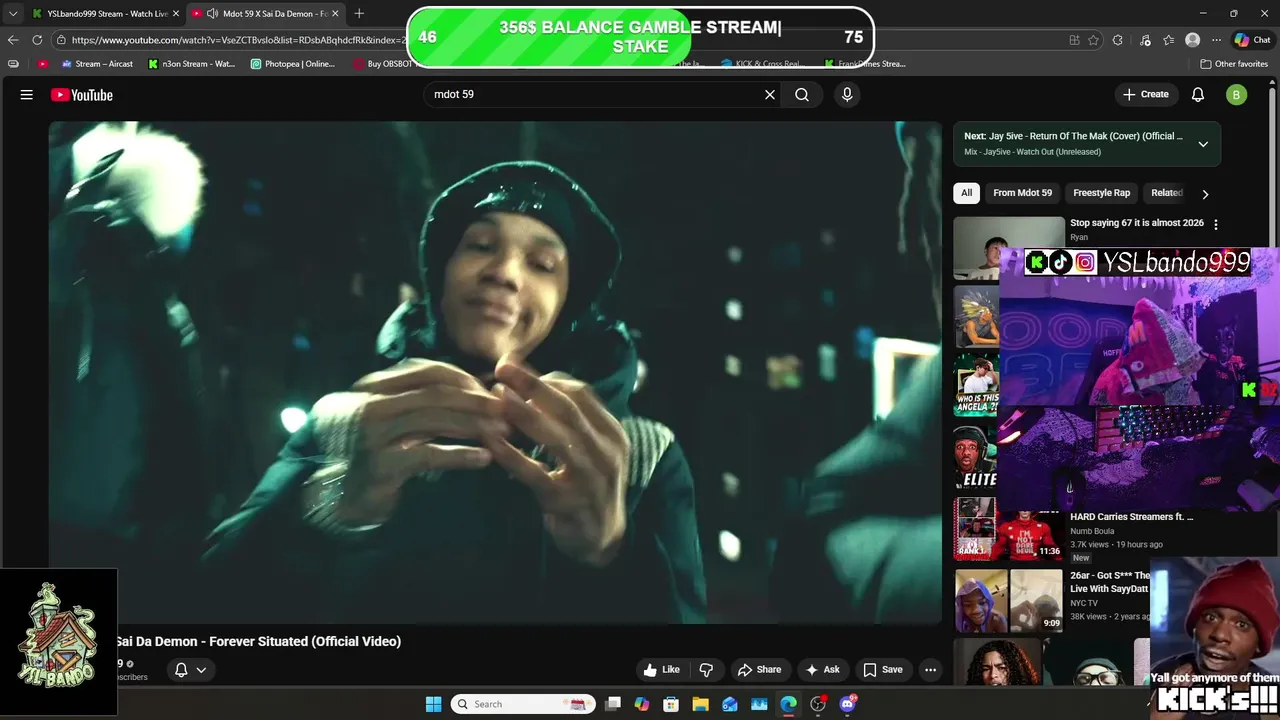Select the From Mdot 59 chip
The width and height of the screenshot is (1280, 720).
click(1022, 193)
